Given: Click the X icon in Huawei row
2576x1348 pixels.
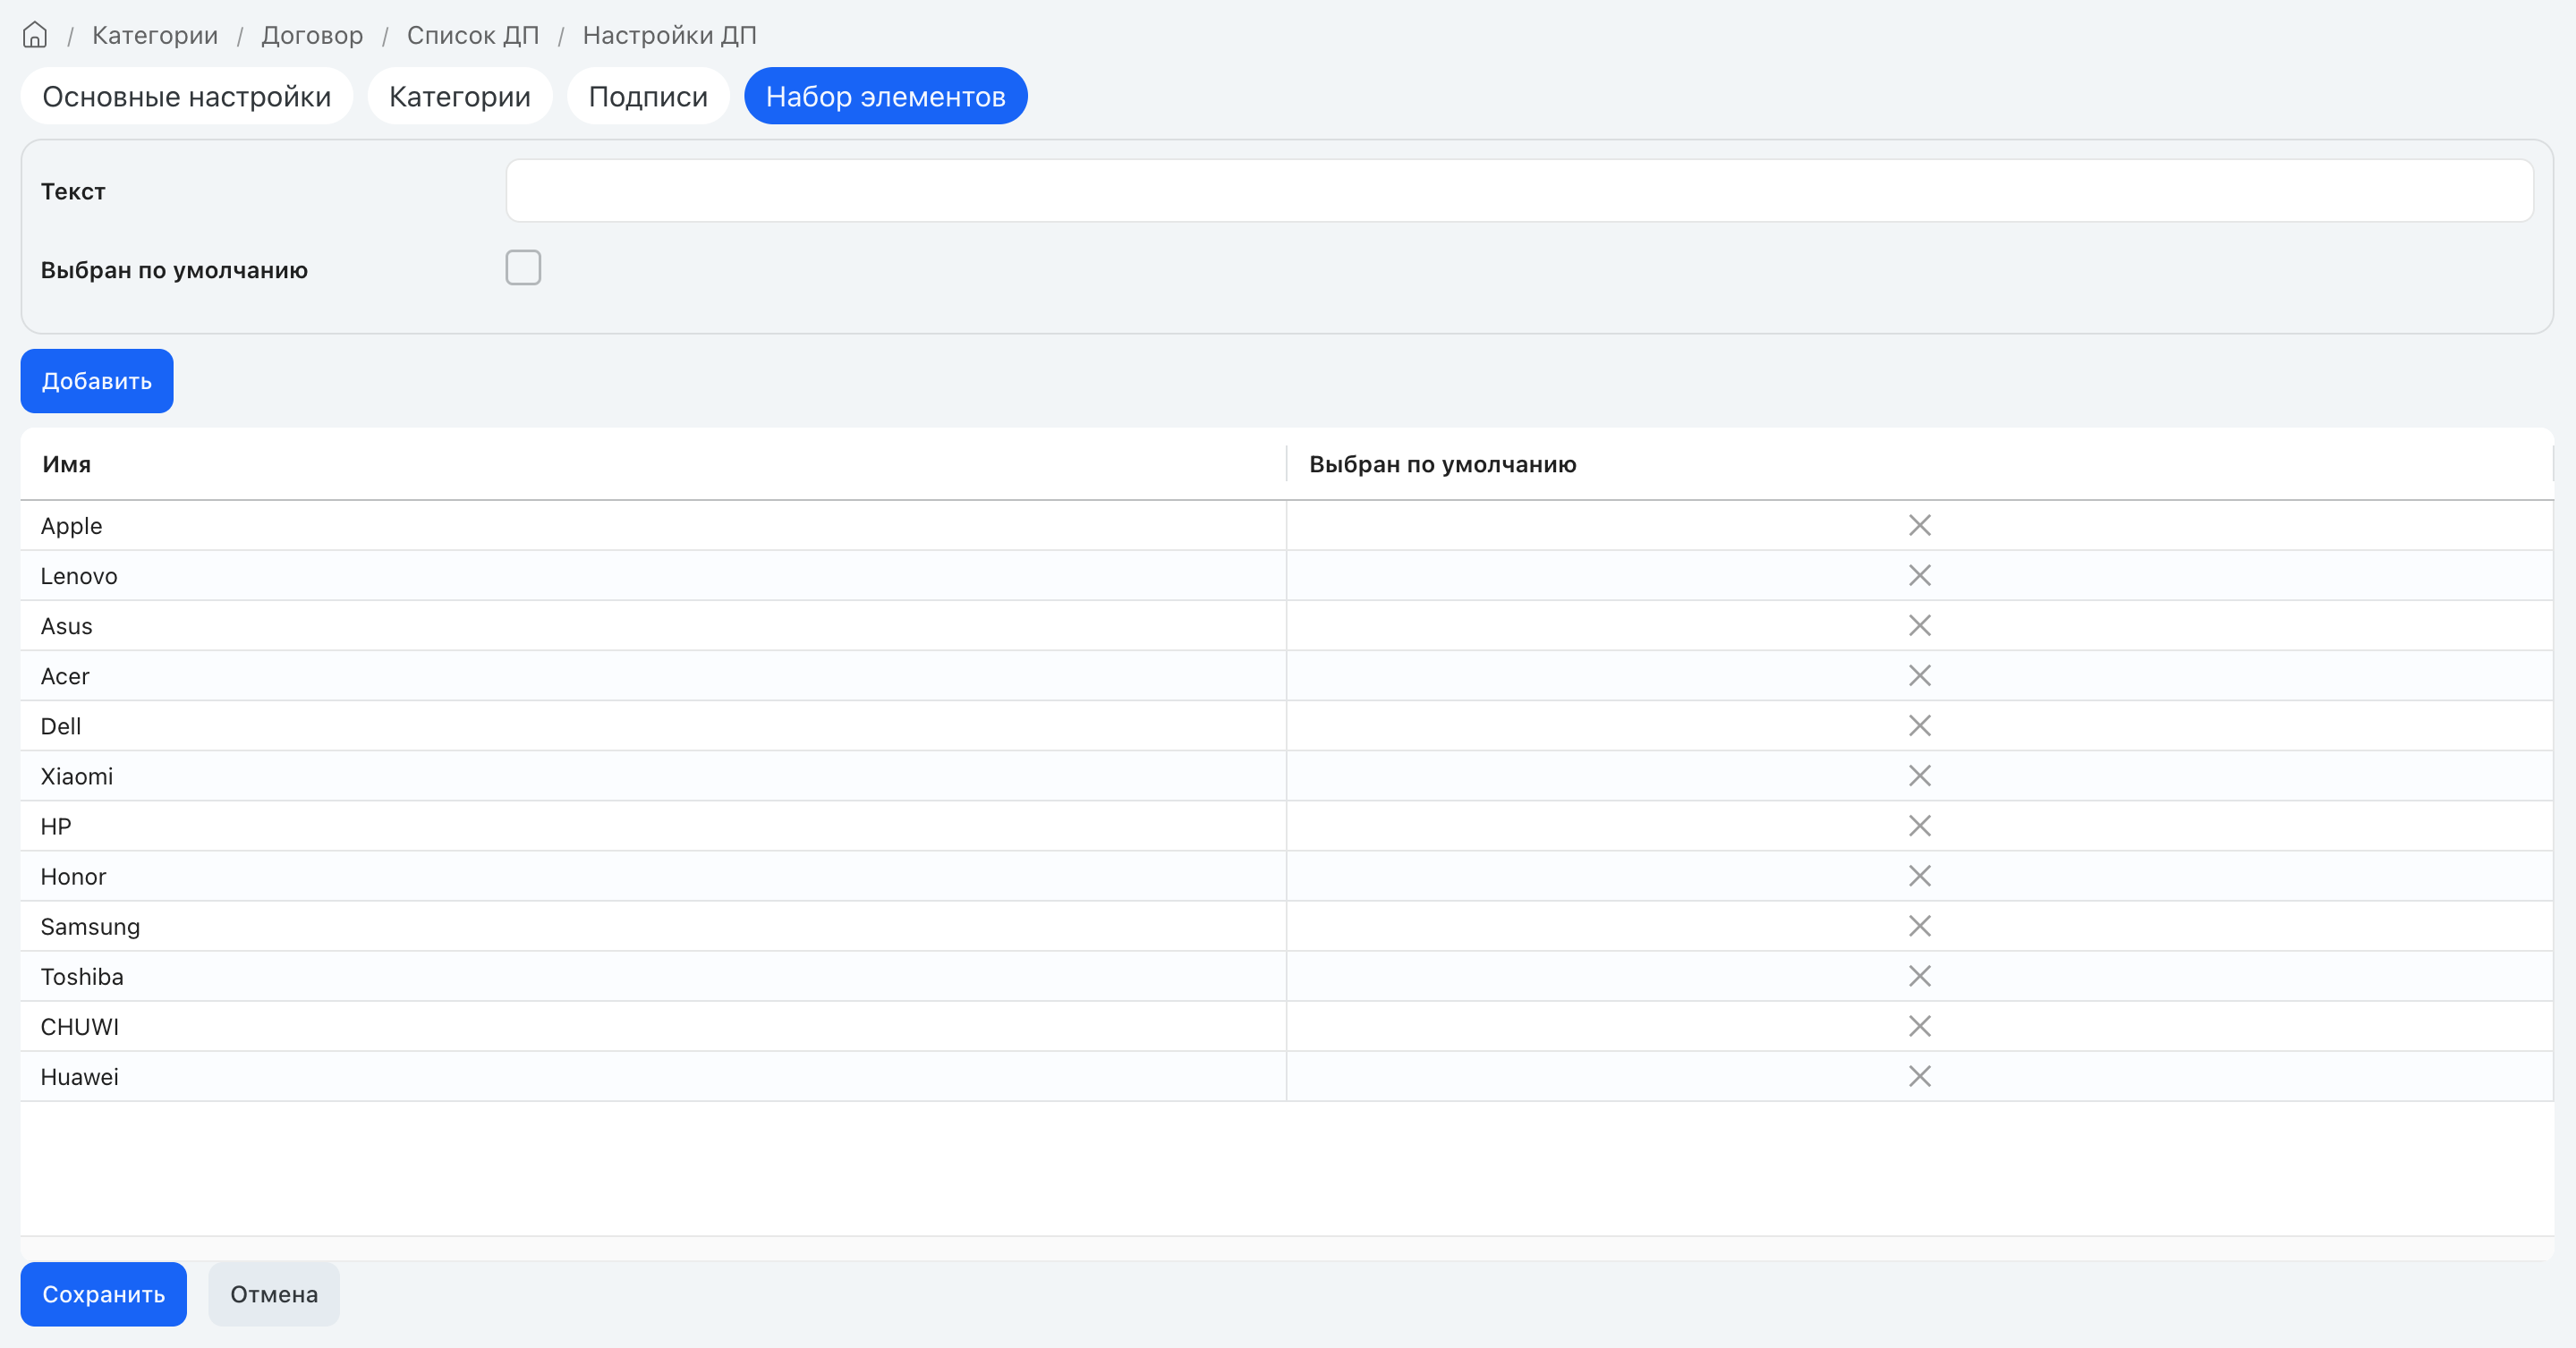Looking at the screenshot, I should [1919, 1075].
